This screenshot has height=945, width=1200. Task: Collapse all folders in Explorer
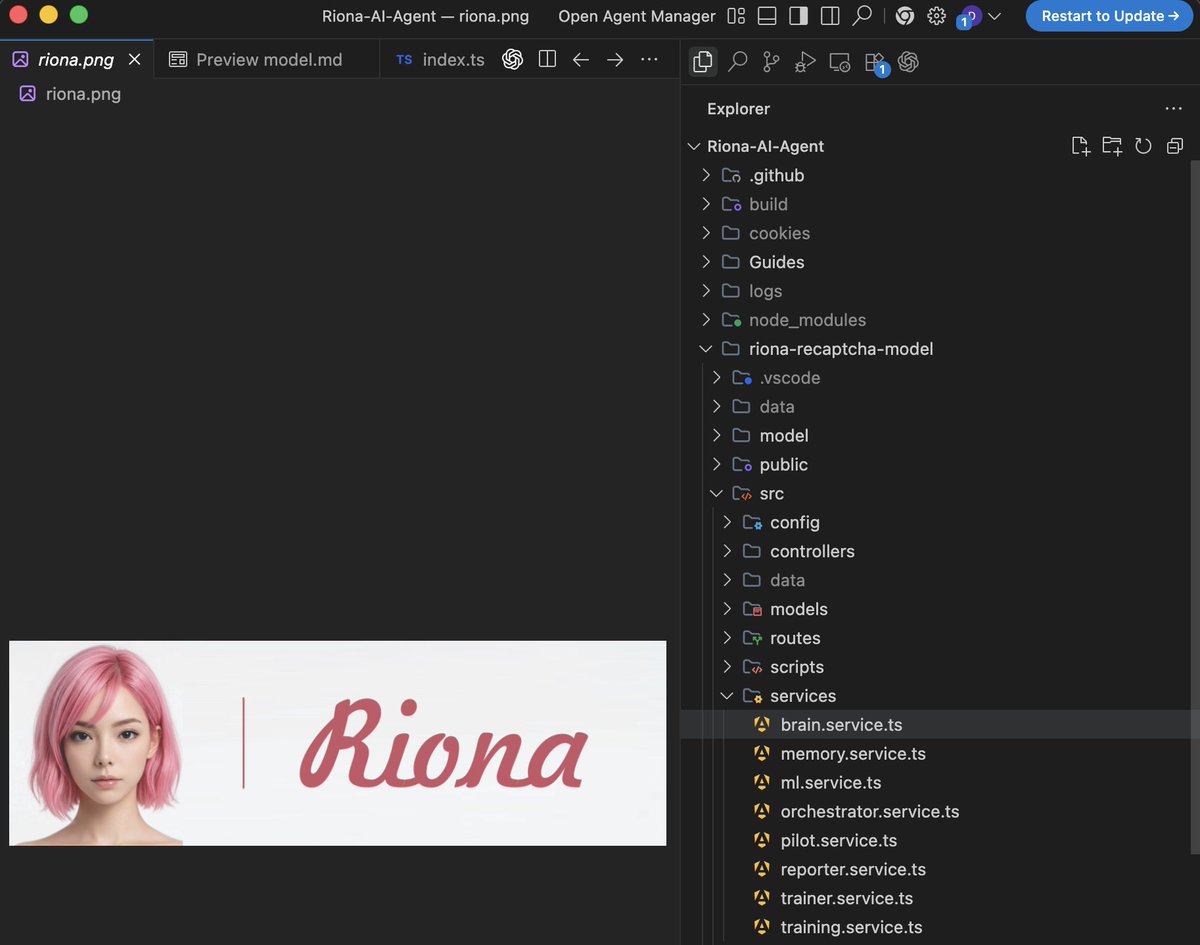pos(1175,146)
